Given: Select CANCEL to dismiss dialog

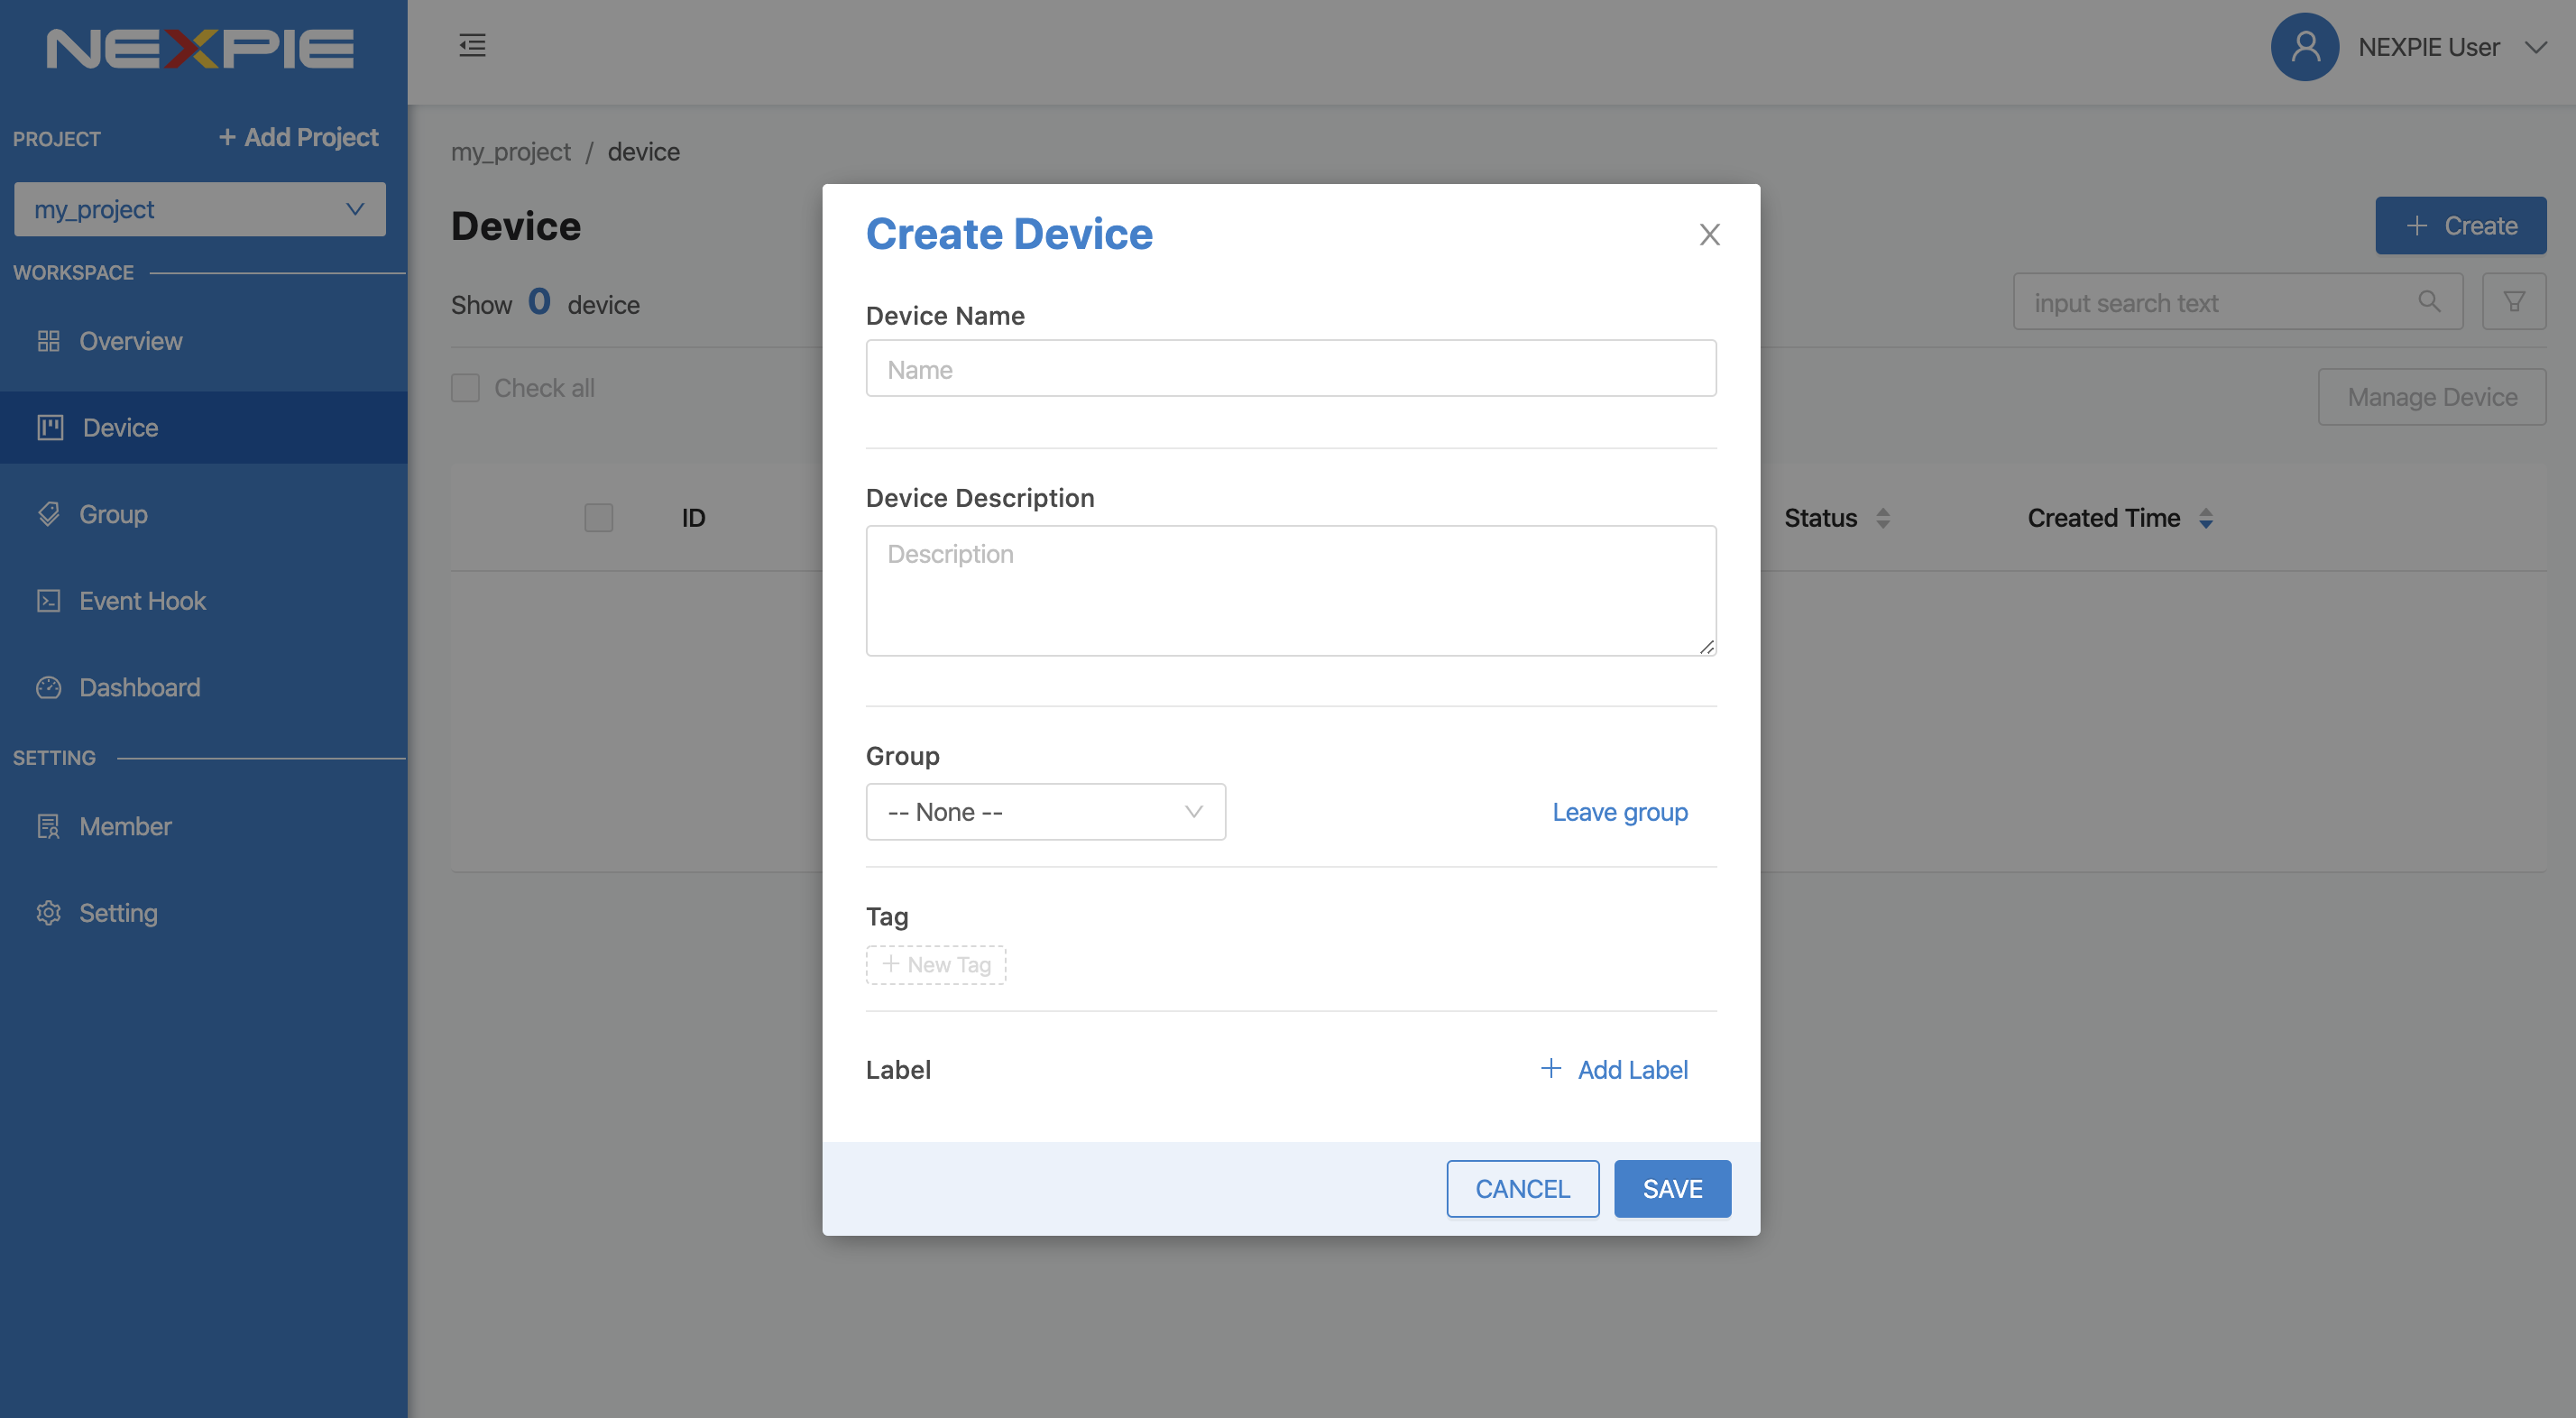Looking at the screenshot, I should click(x=1522, y=1187).
